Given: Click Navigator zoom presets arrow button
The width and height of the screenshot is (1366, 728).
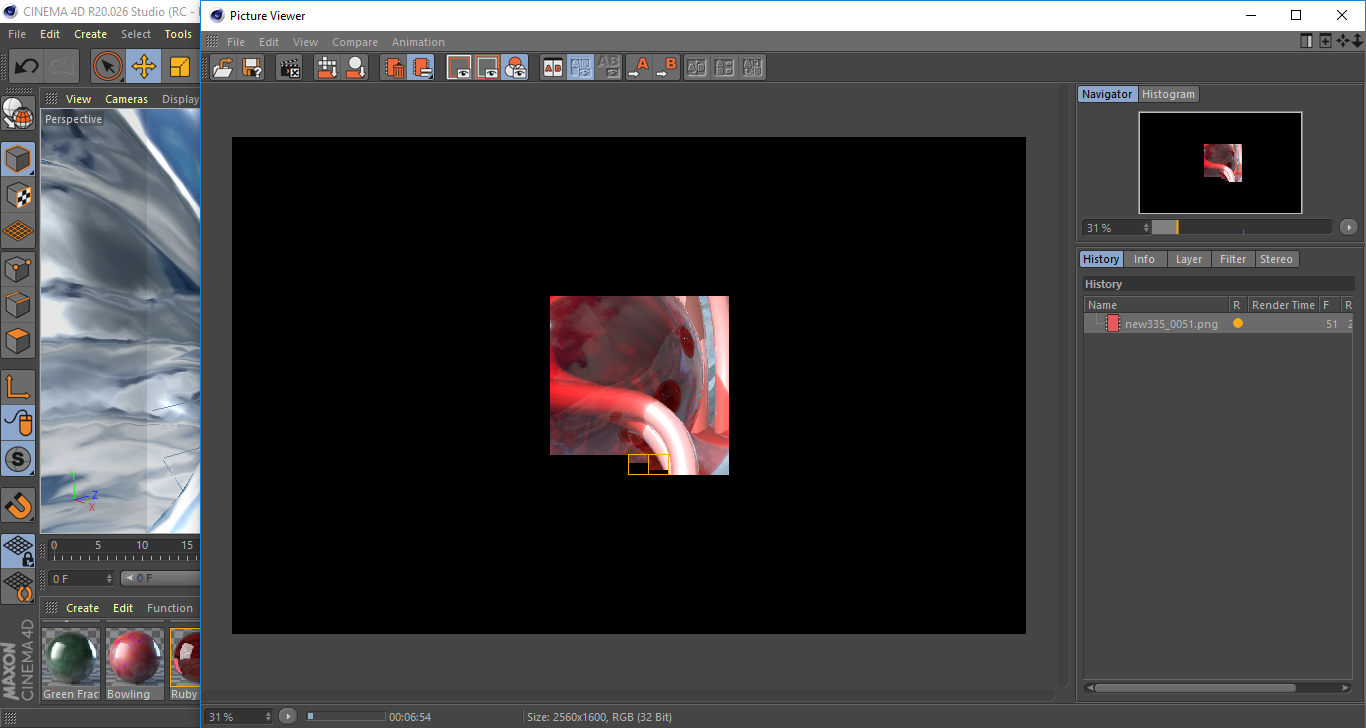Looking at the screenshot, I should point(1348,227).
